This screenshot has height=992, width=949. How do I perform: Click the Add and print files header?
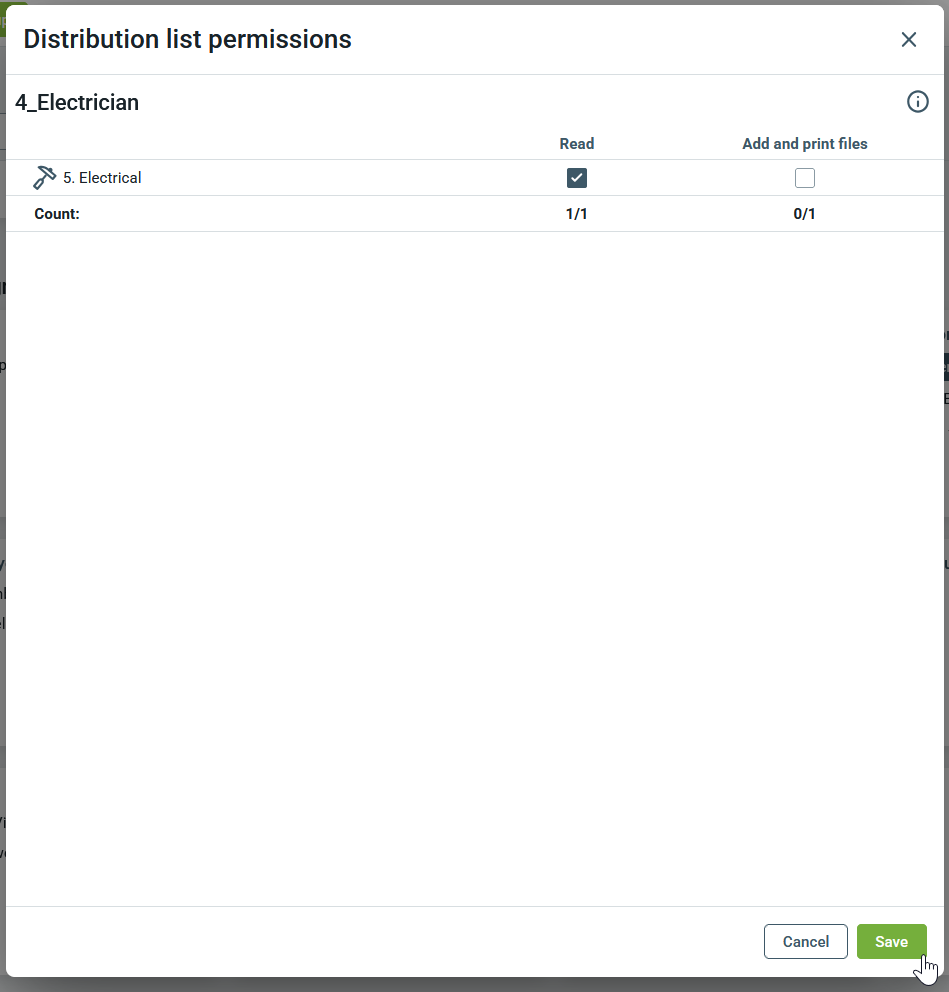[804, 144]
